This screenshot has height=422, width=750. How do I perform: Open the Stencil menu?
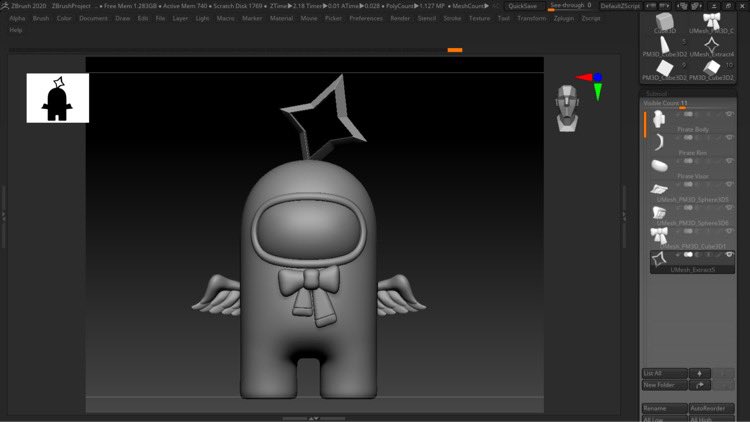coord(427,18)
